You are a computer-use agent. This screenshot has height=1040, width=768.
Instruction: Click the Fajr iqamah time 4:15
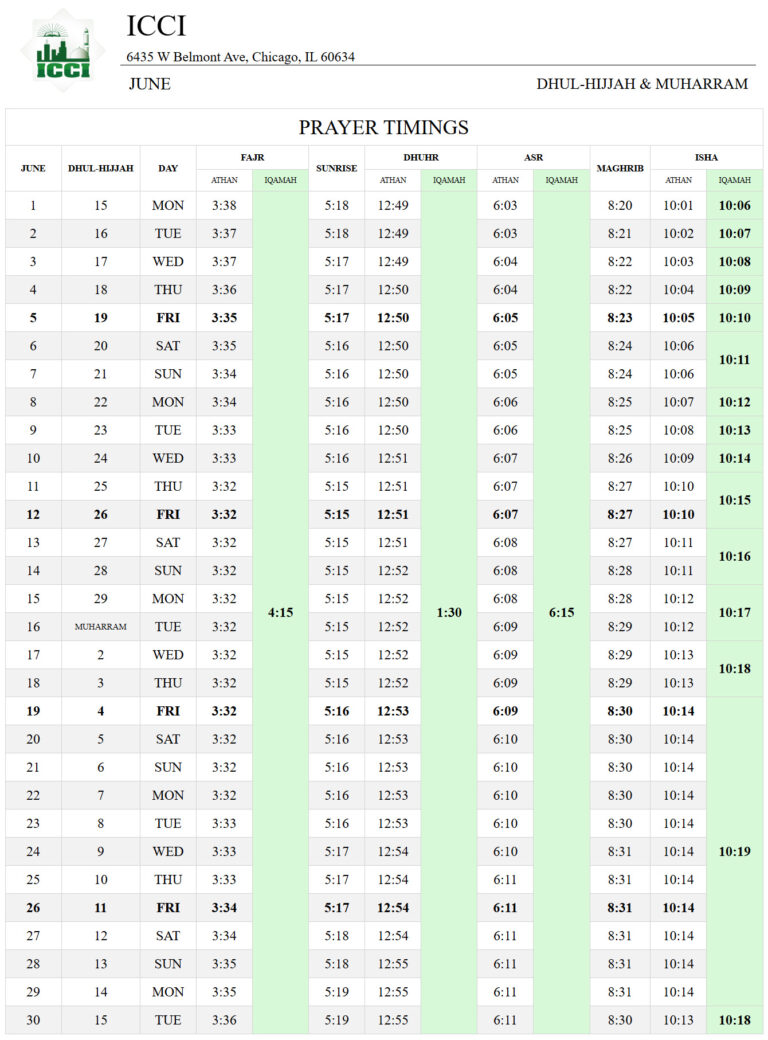pyautogui.click(x=281, y=612)
